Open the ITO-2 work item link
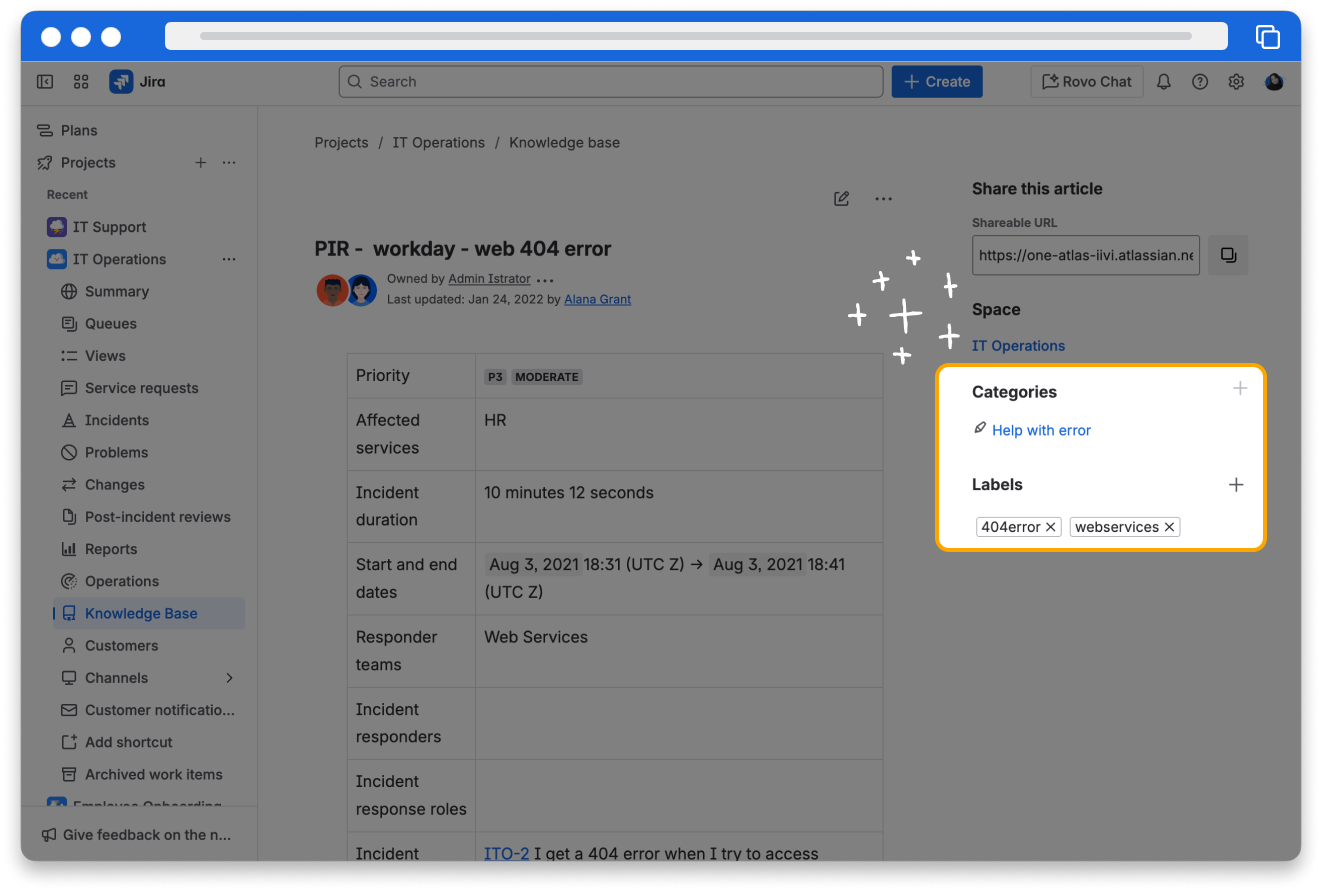This screenshot has height=892, width=1322. point(506,853)
